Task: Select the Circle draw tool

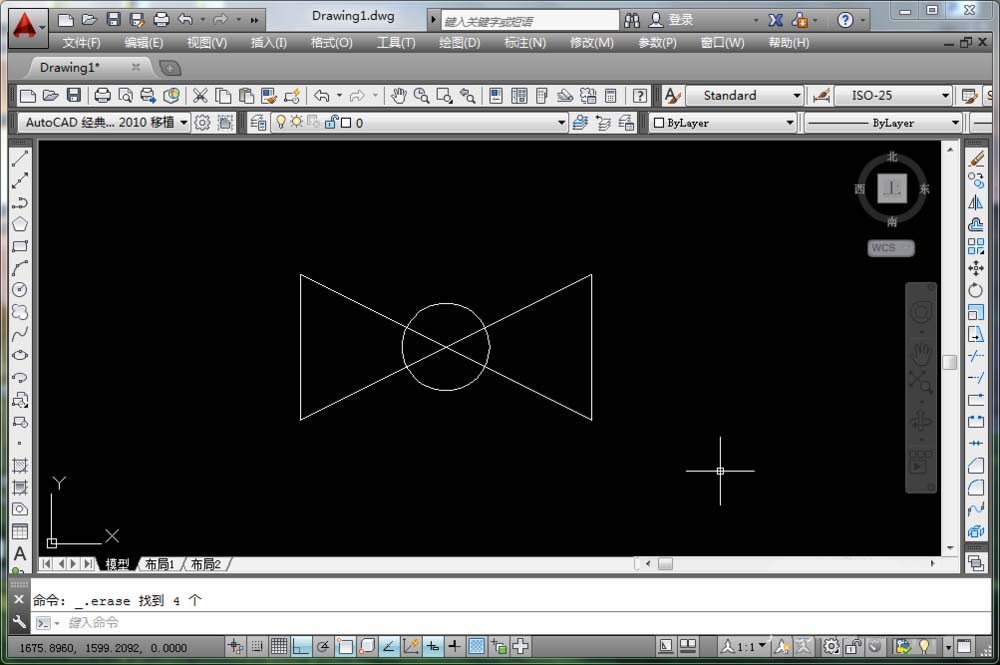Action: [20, 289]
